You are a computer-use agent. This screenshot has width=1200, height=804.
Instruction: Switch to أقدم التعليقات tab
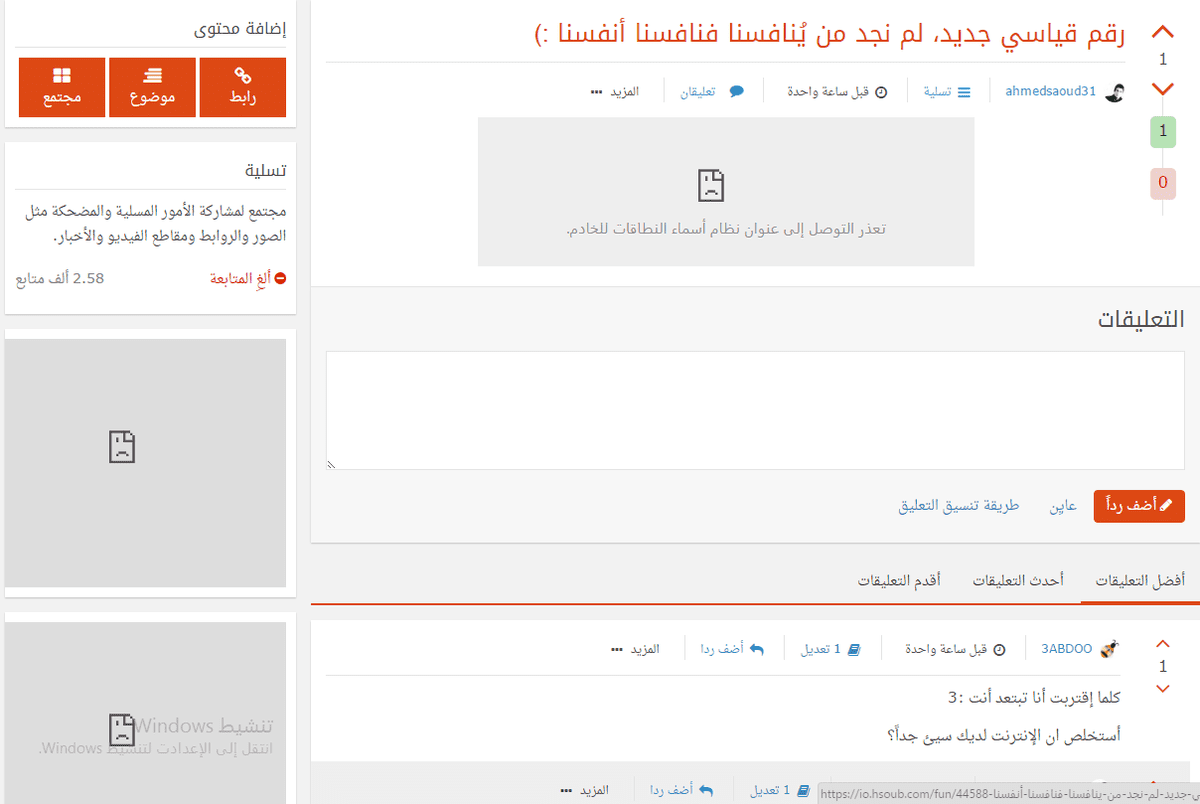[900, 581]
